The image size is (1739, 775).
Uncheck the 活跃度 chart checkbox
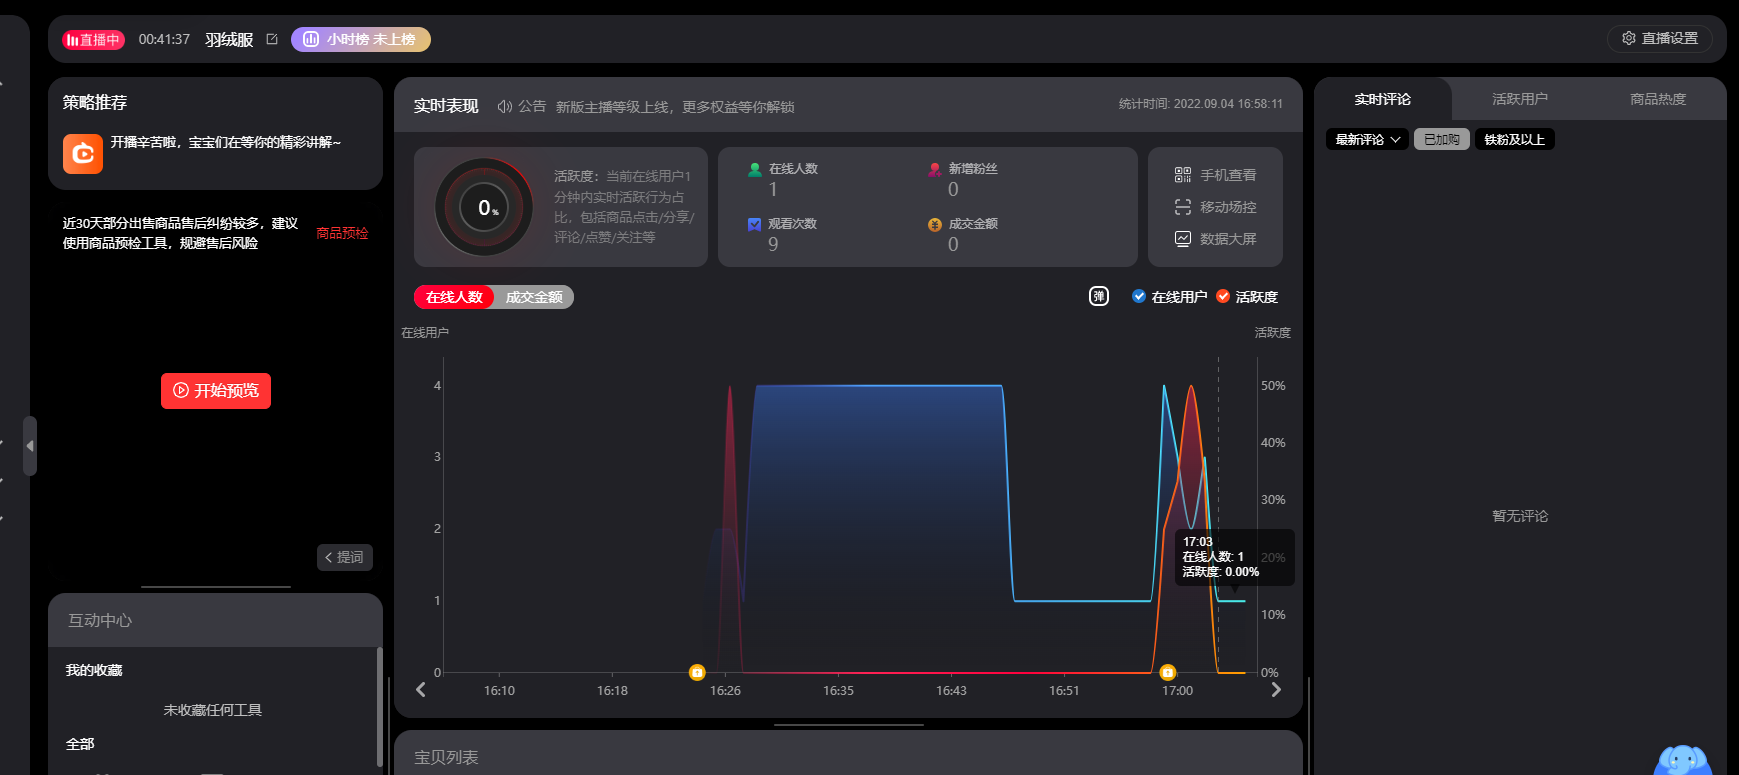1223,296
